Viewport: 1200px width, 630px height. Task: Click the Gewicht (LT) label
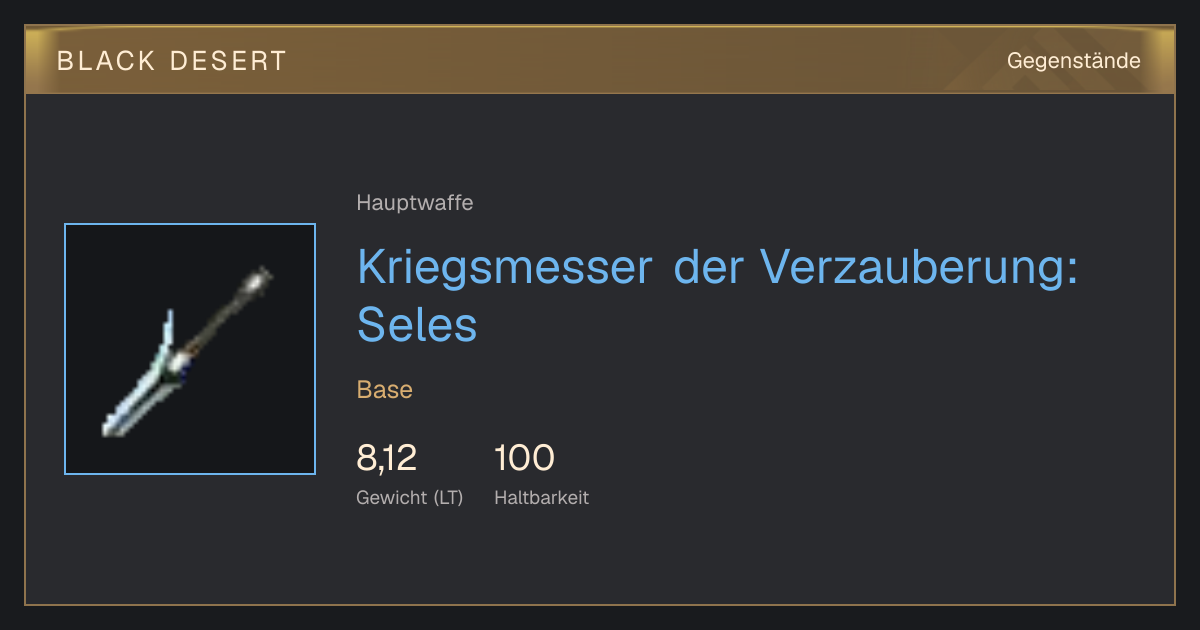[409, 497]
